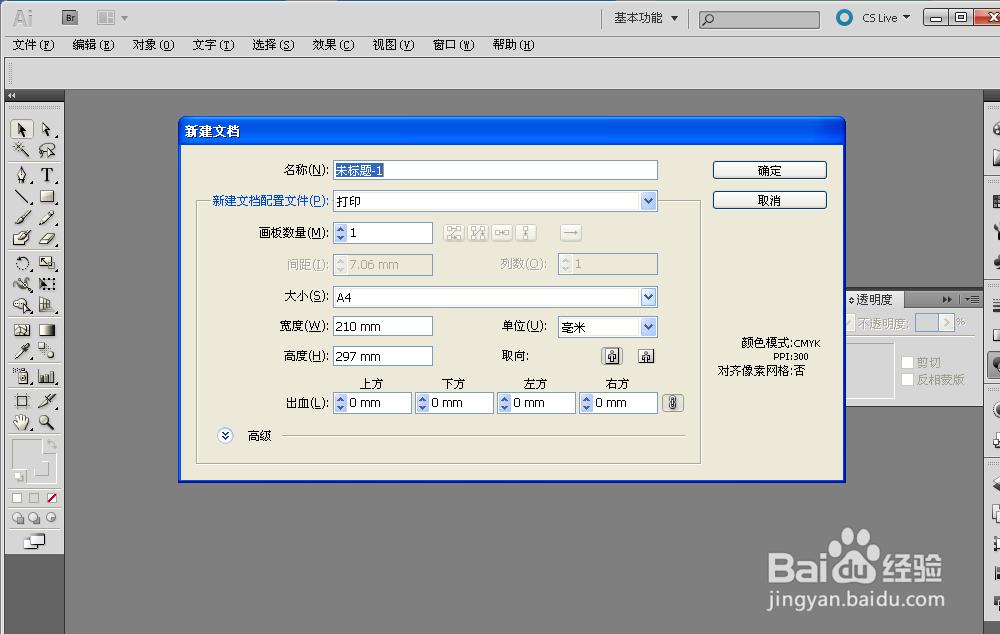The width and height of the screenshot is (1000, 634).
Task: Open Adobe Bridge from the application bar
Action: coord(70,17)
